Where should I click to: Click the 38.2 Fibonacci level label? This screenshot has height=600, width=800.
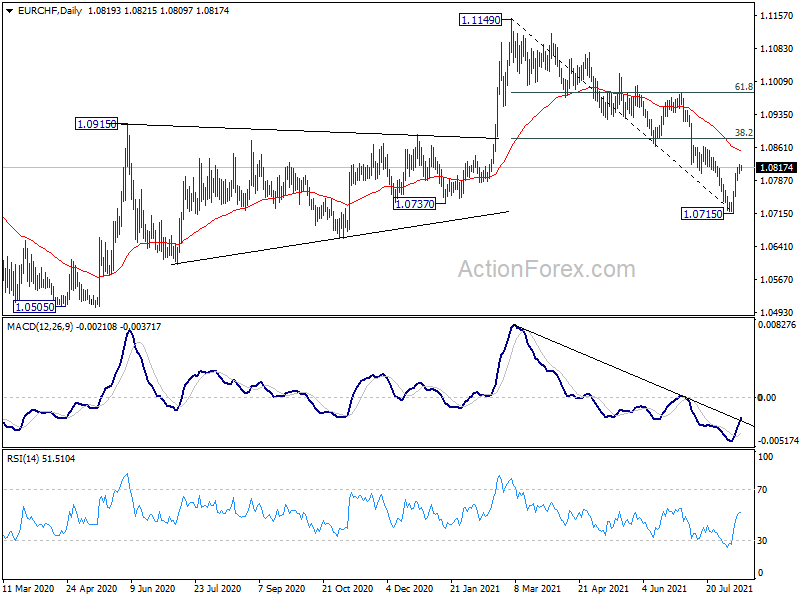tap(743, 133)
